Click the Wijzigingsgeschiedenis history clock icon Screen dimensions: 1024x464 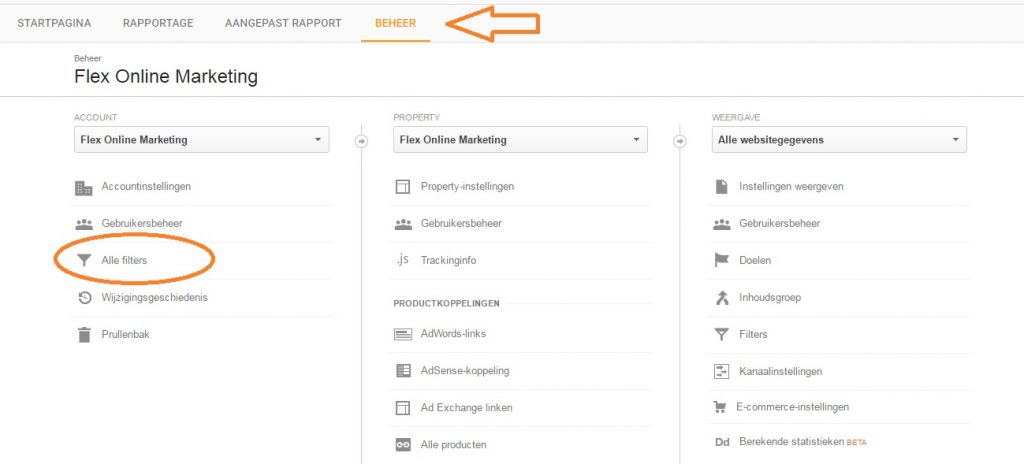pyautogui.click(x=84, y=297)
